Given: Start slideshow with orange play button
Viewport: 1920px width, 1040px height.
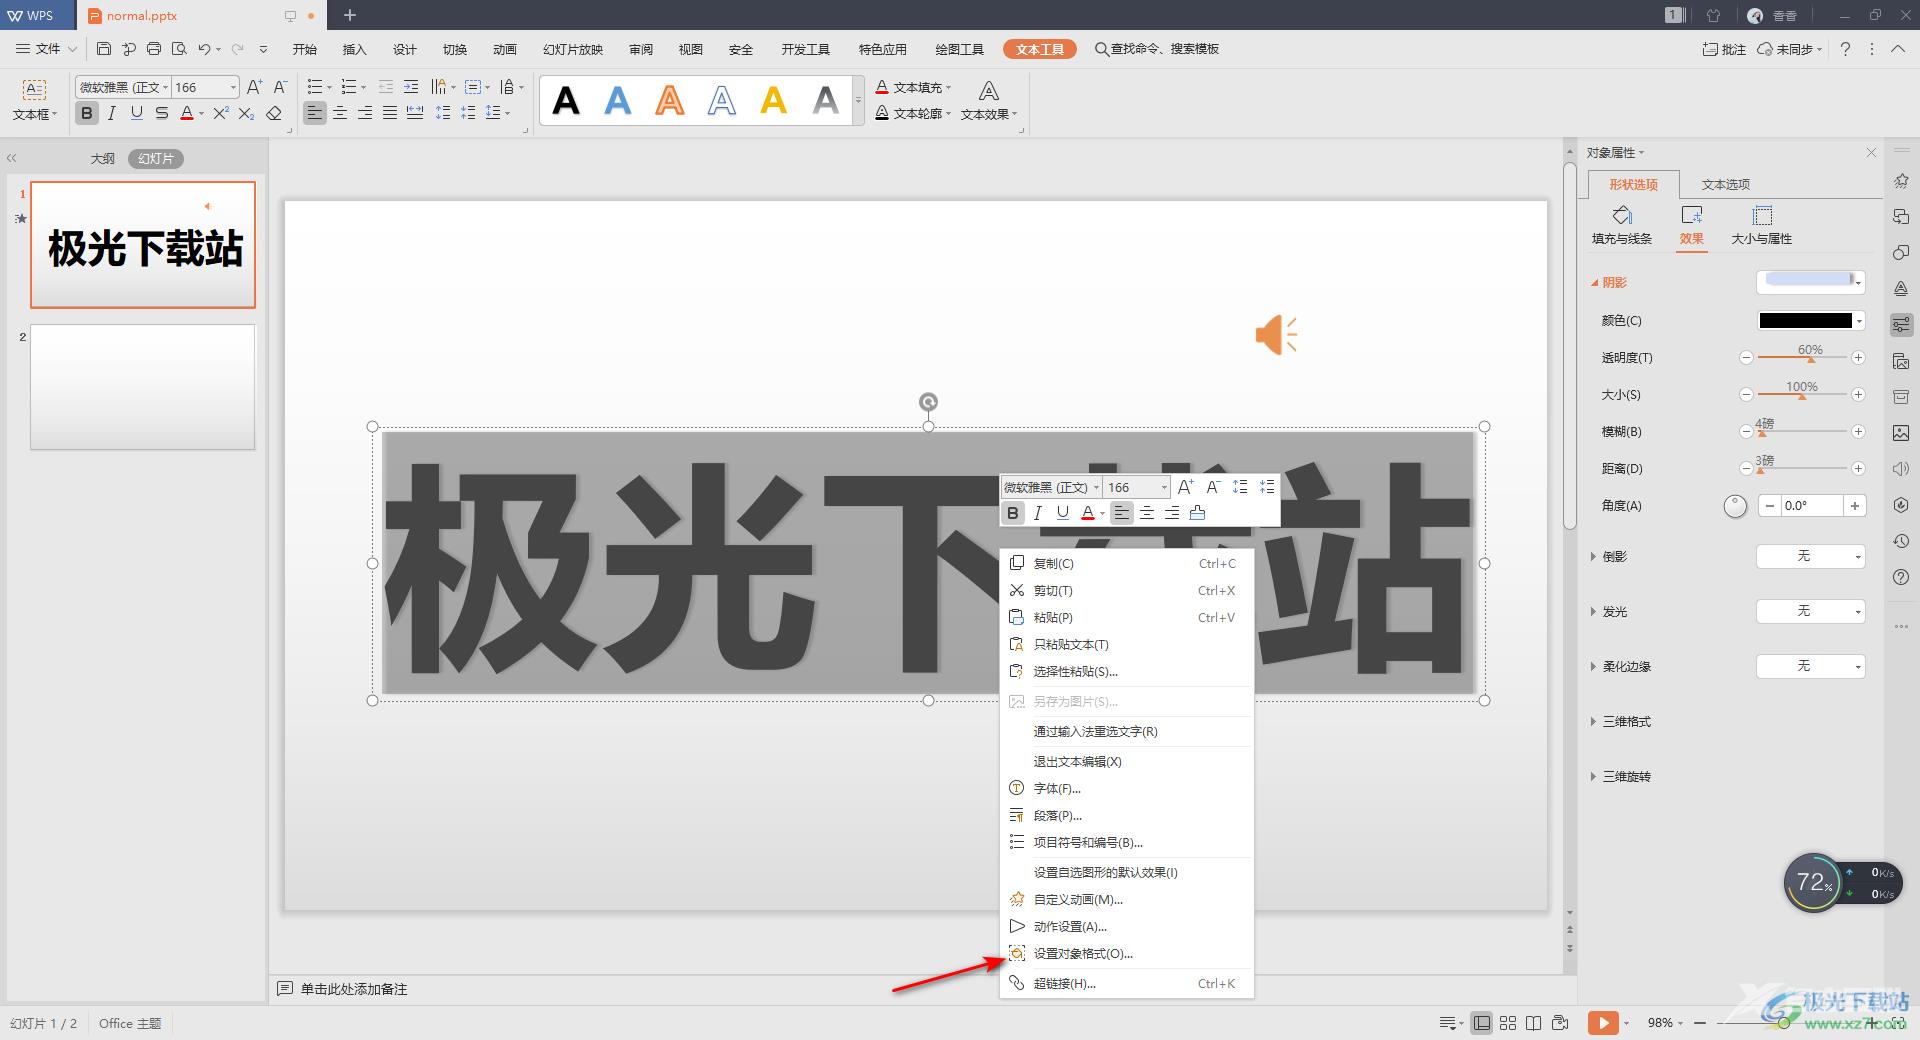Looking at the screenshot, I should pyautogui.click(x=1603, y=1023).
